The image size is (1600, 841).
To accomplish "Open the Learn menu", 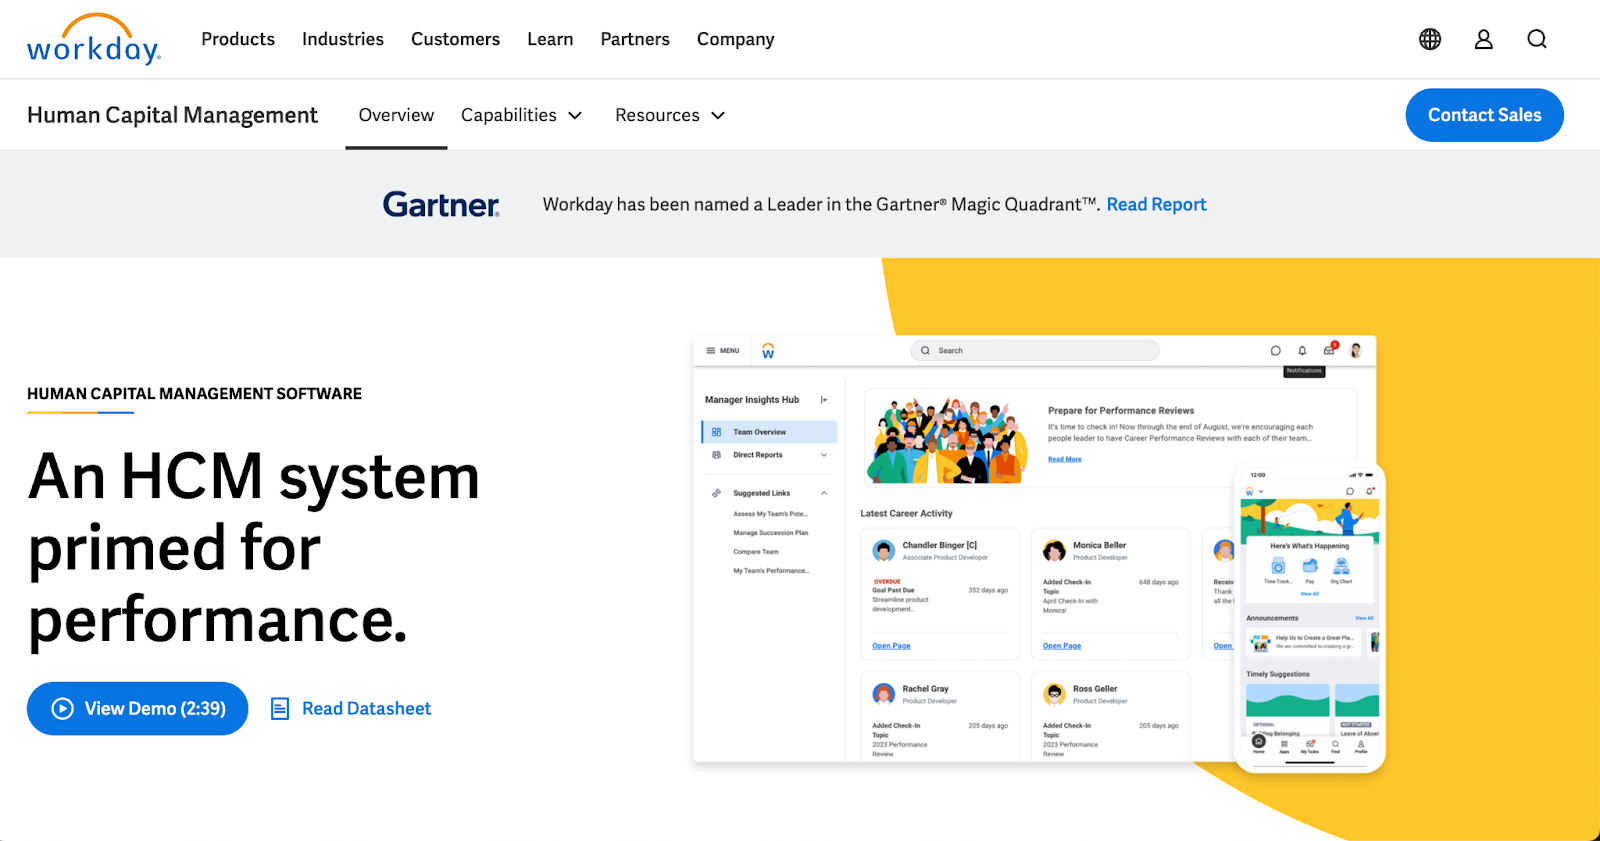I will pyautogui.click(x=550, y=39).
